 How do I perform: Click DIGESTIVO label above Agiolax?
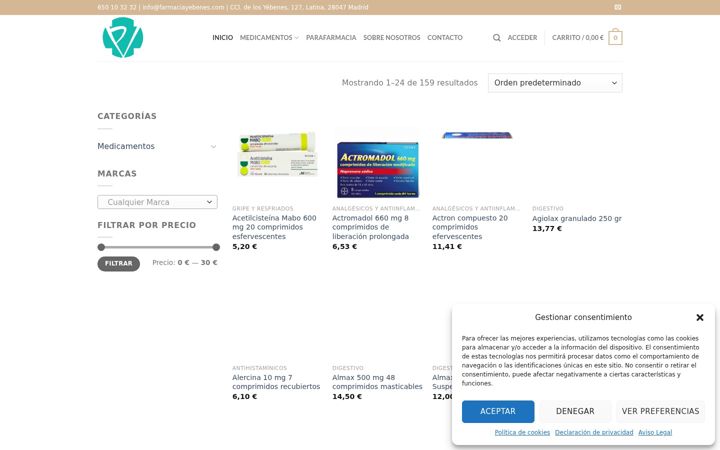tap(547, 208)
